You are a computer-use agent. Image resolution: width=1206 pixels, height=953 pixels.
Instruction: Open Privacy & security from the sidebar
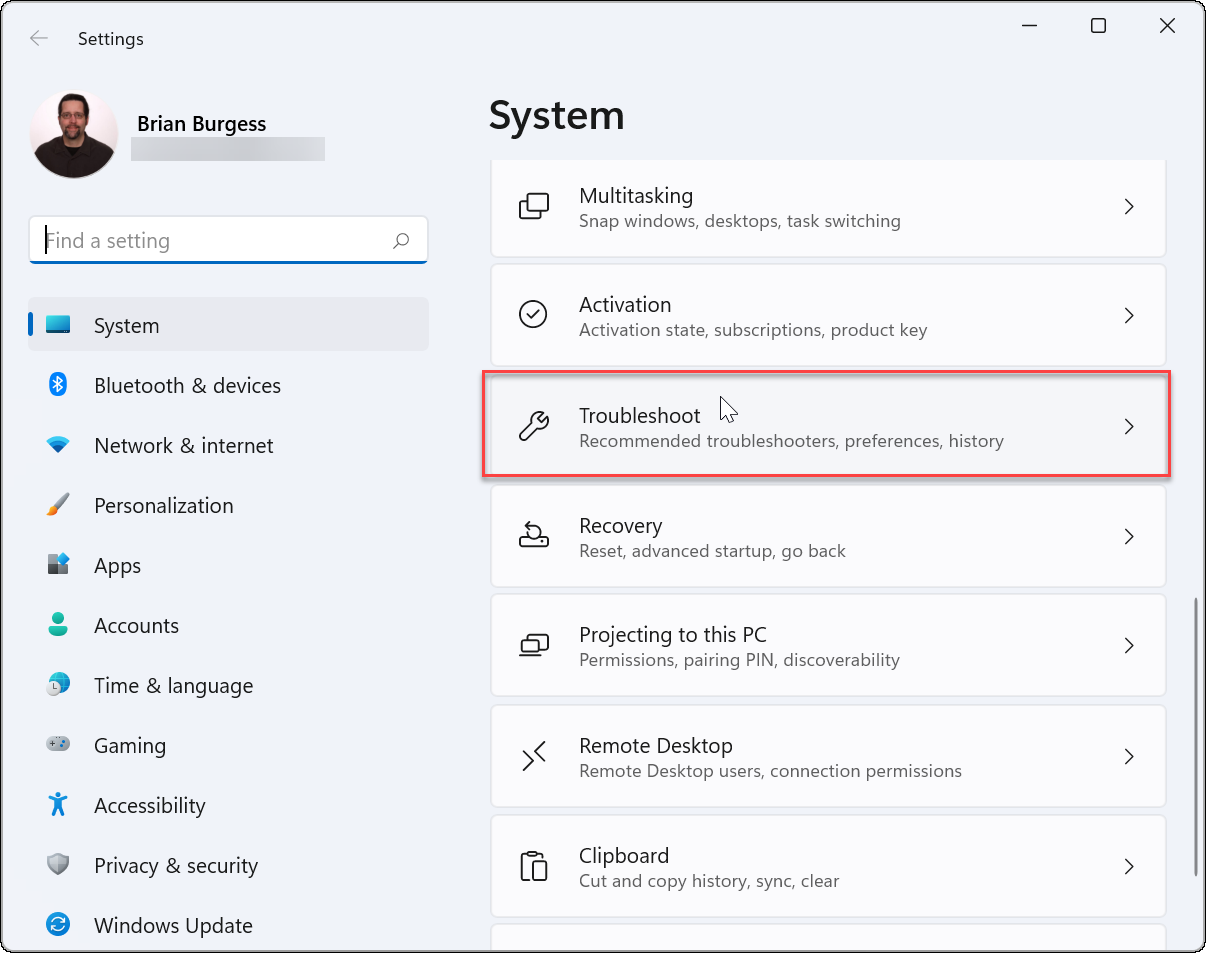click(176, 865)
